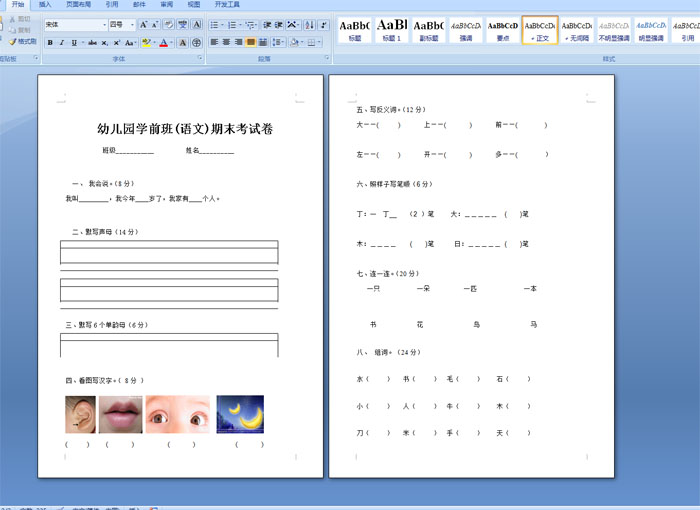
Task: Center align text
Action: pyautogui.click(x=226, y=42)
